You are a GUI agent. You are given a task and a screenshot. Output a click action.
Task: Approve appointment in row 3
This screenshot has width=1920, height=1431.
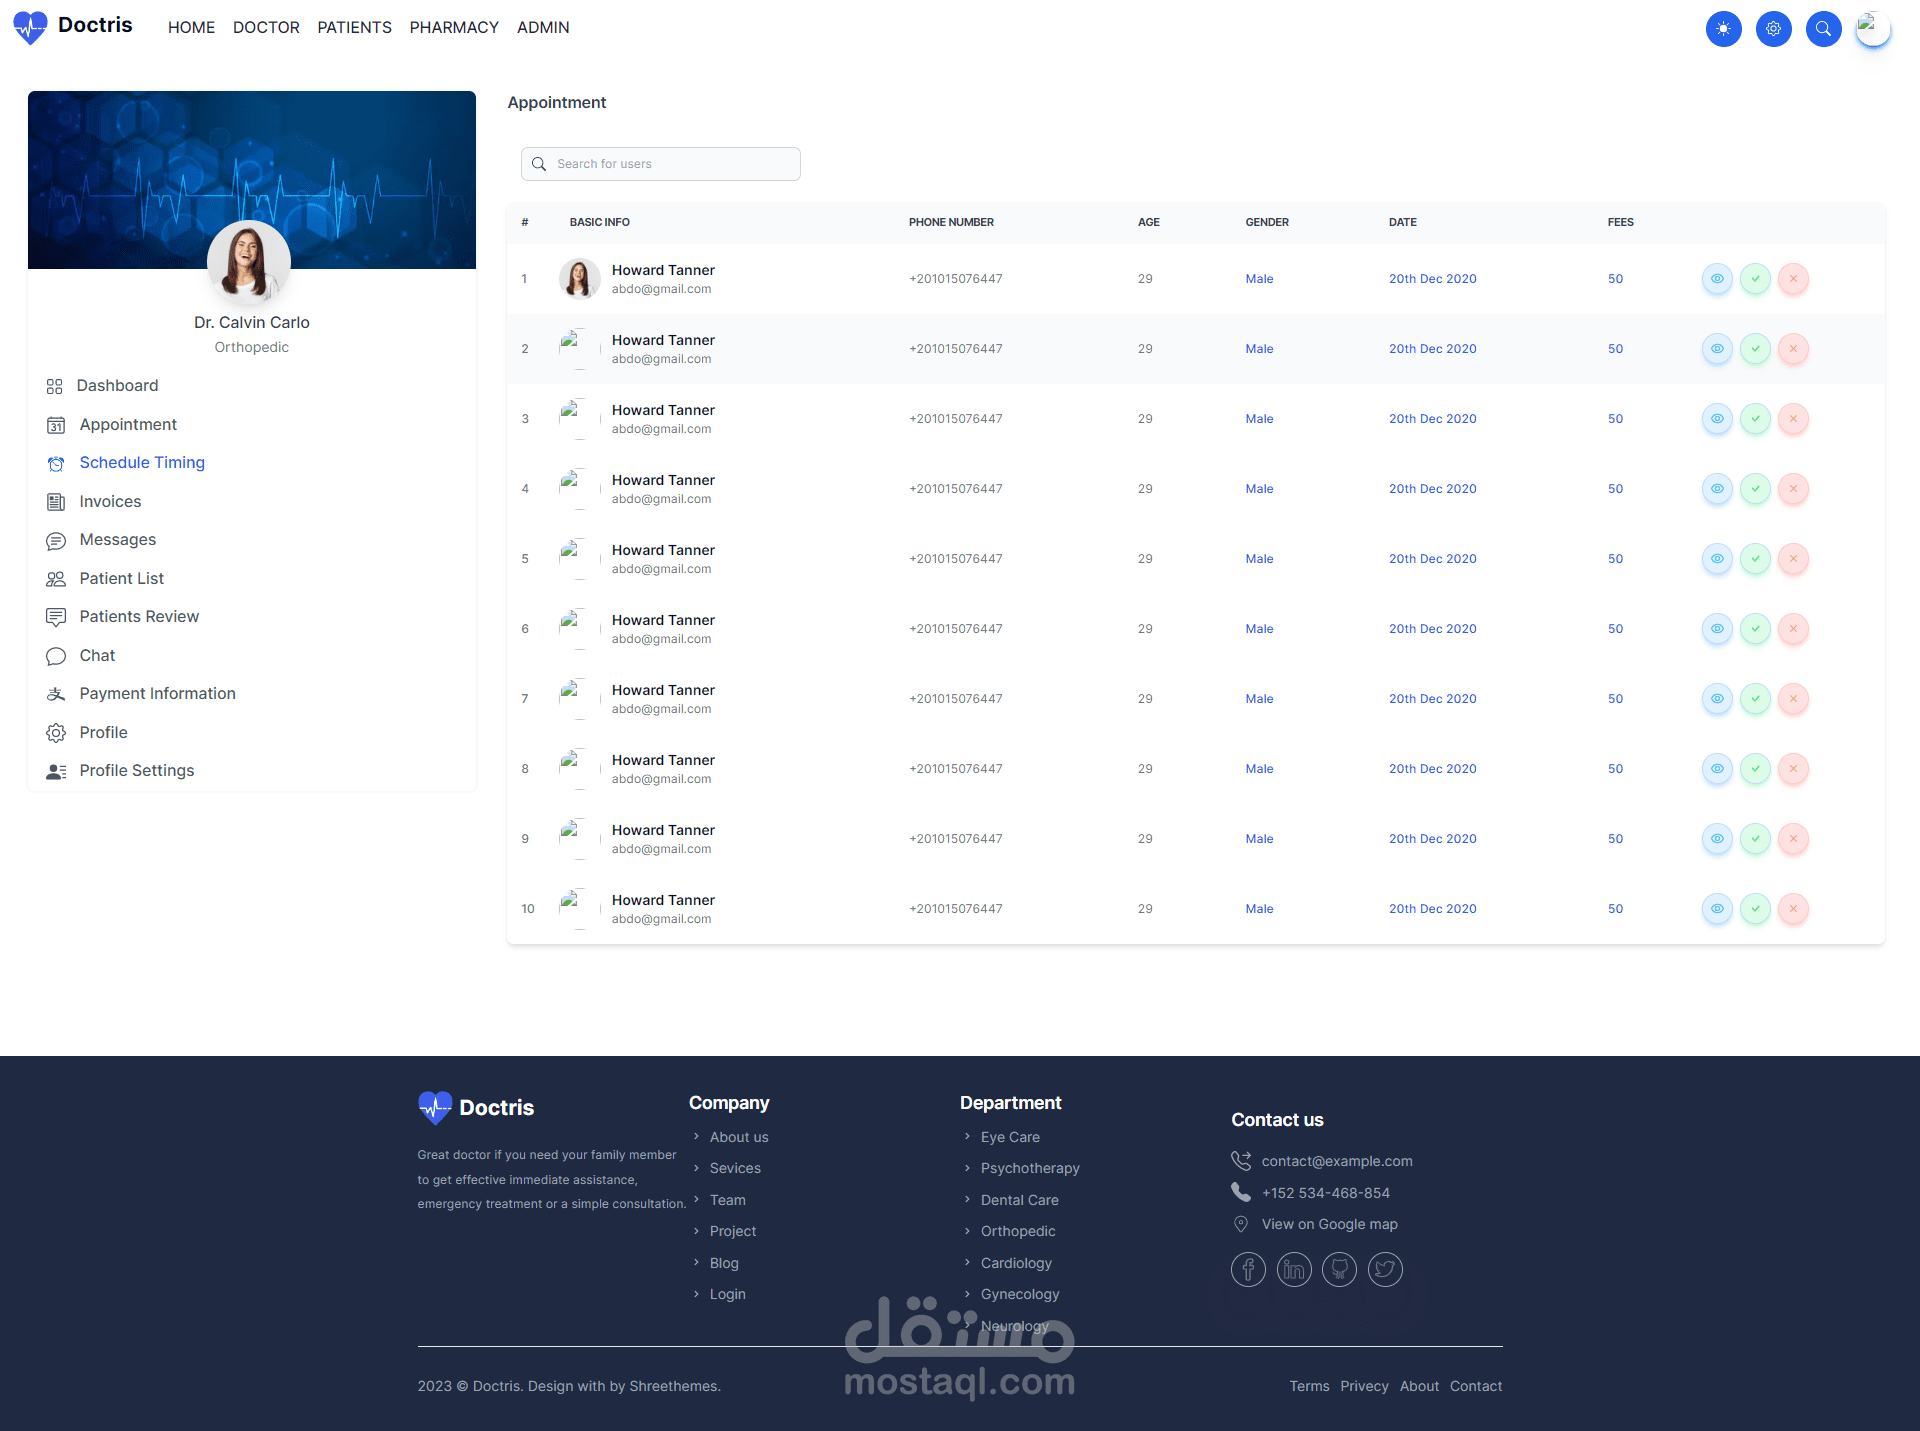click(x=1755, y=419)
